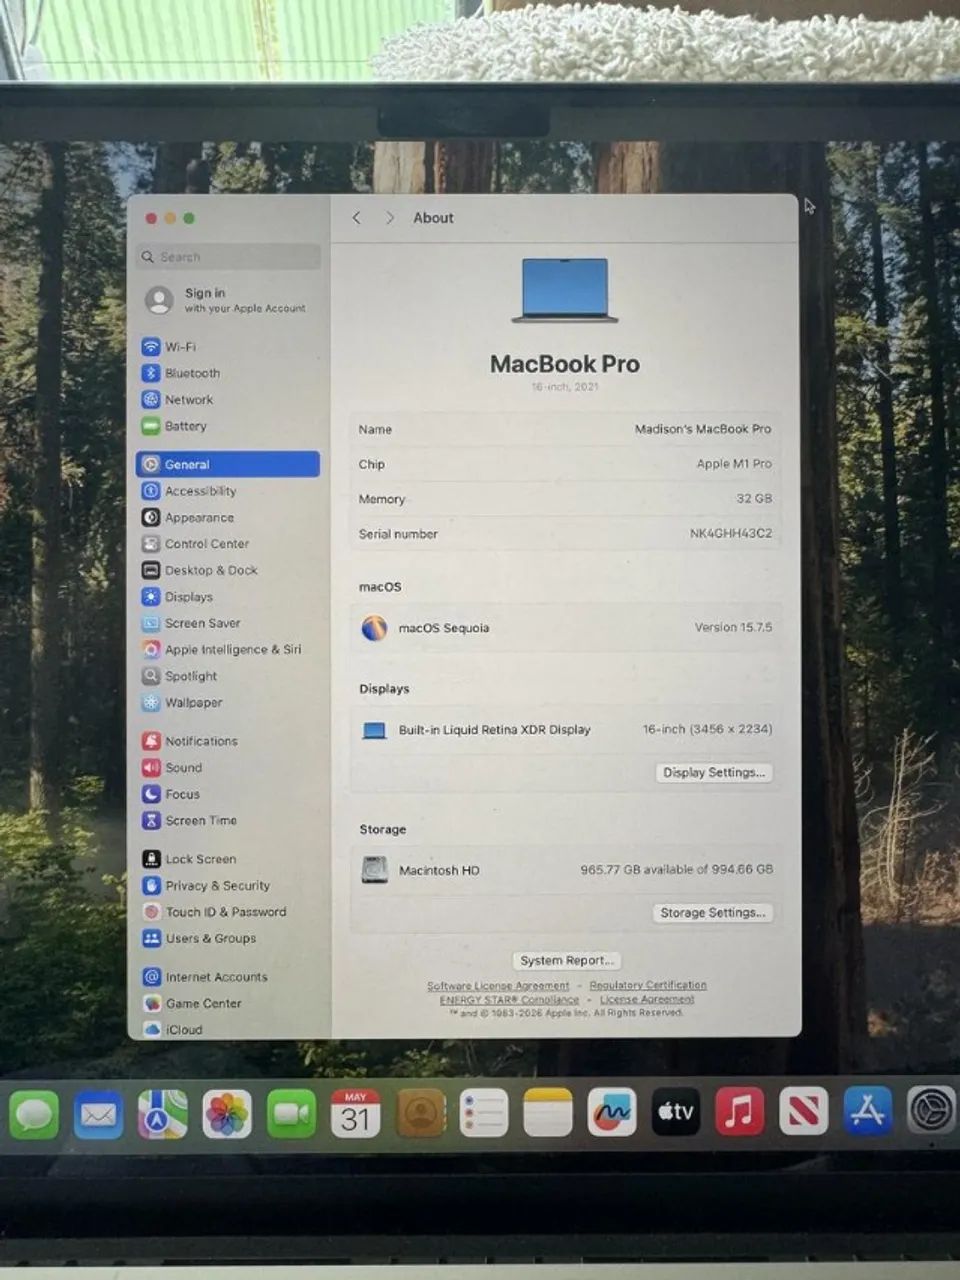
Task: Select the Control Center icon
Action: (x=151, y=544)
